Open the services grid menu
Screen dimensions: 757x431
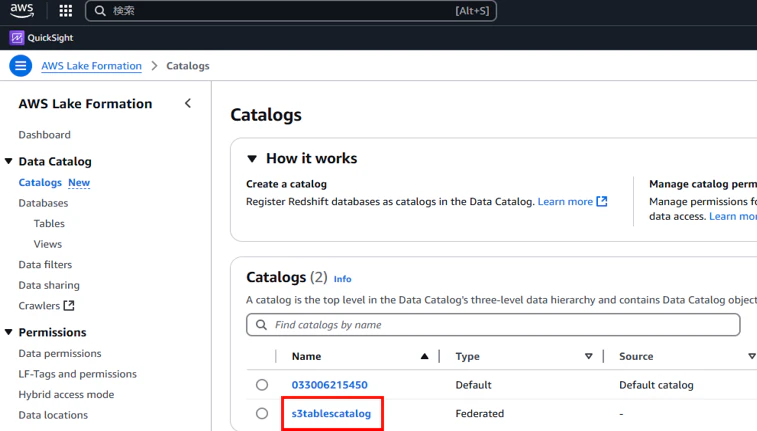[x=66, y=11]
